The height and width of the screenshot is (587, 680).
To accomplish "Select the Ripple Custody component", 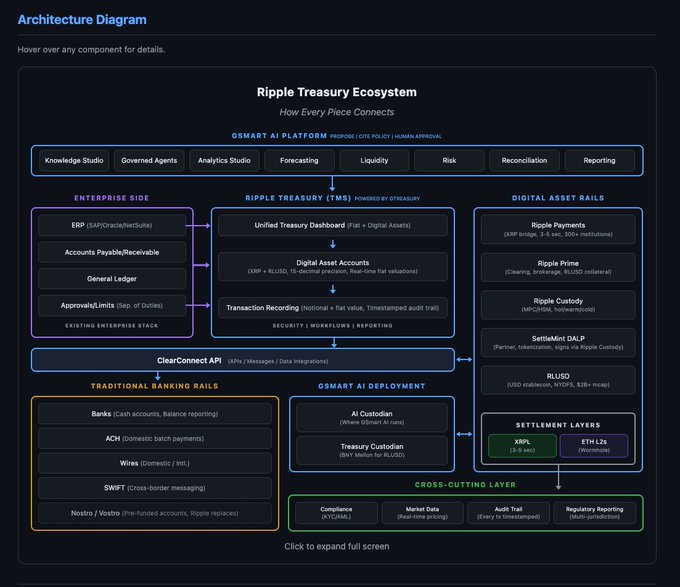I will tap(558, 305).
